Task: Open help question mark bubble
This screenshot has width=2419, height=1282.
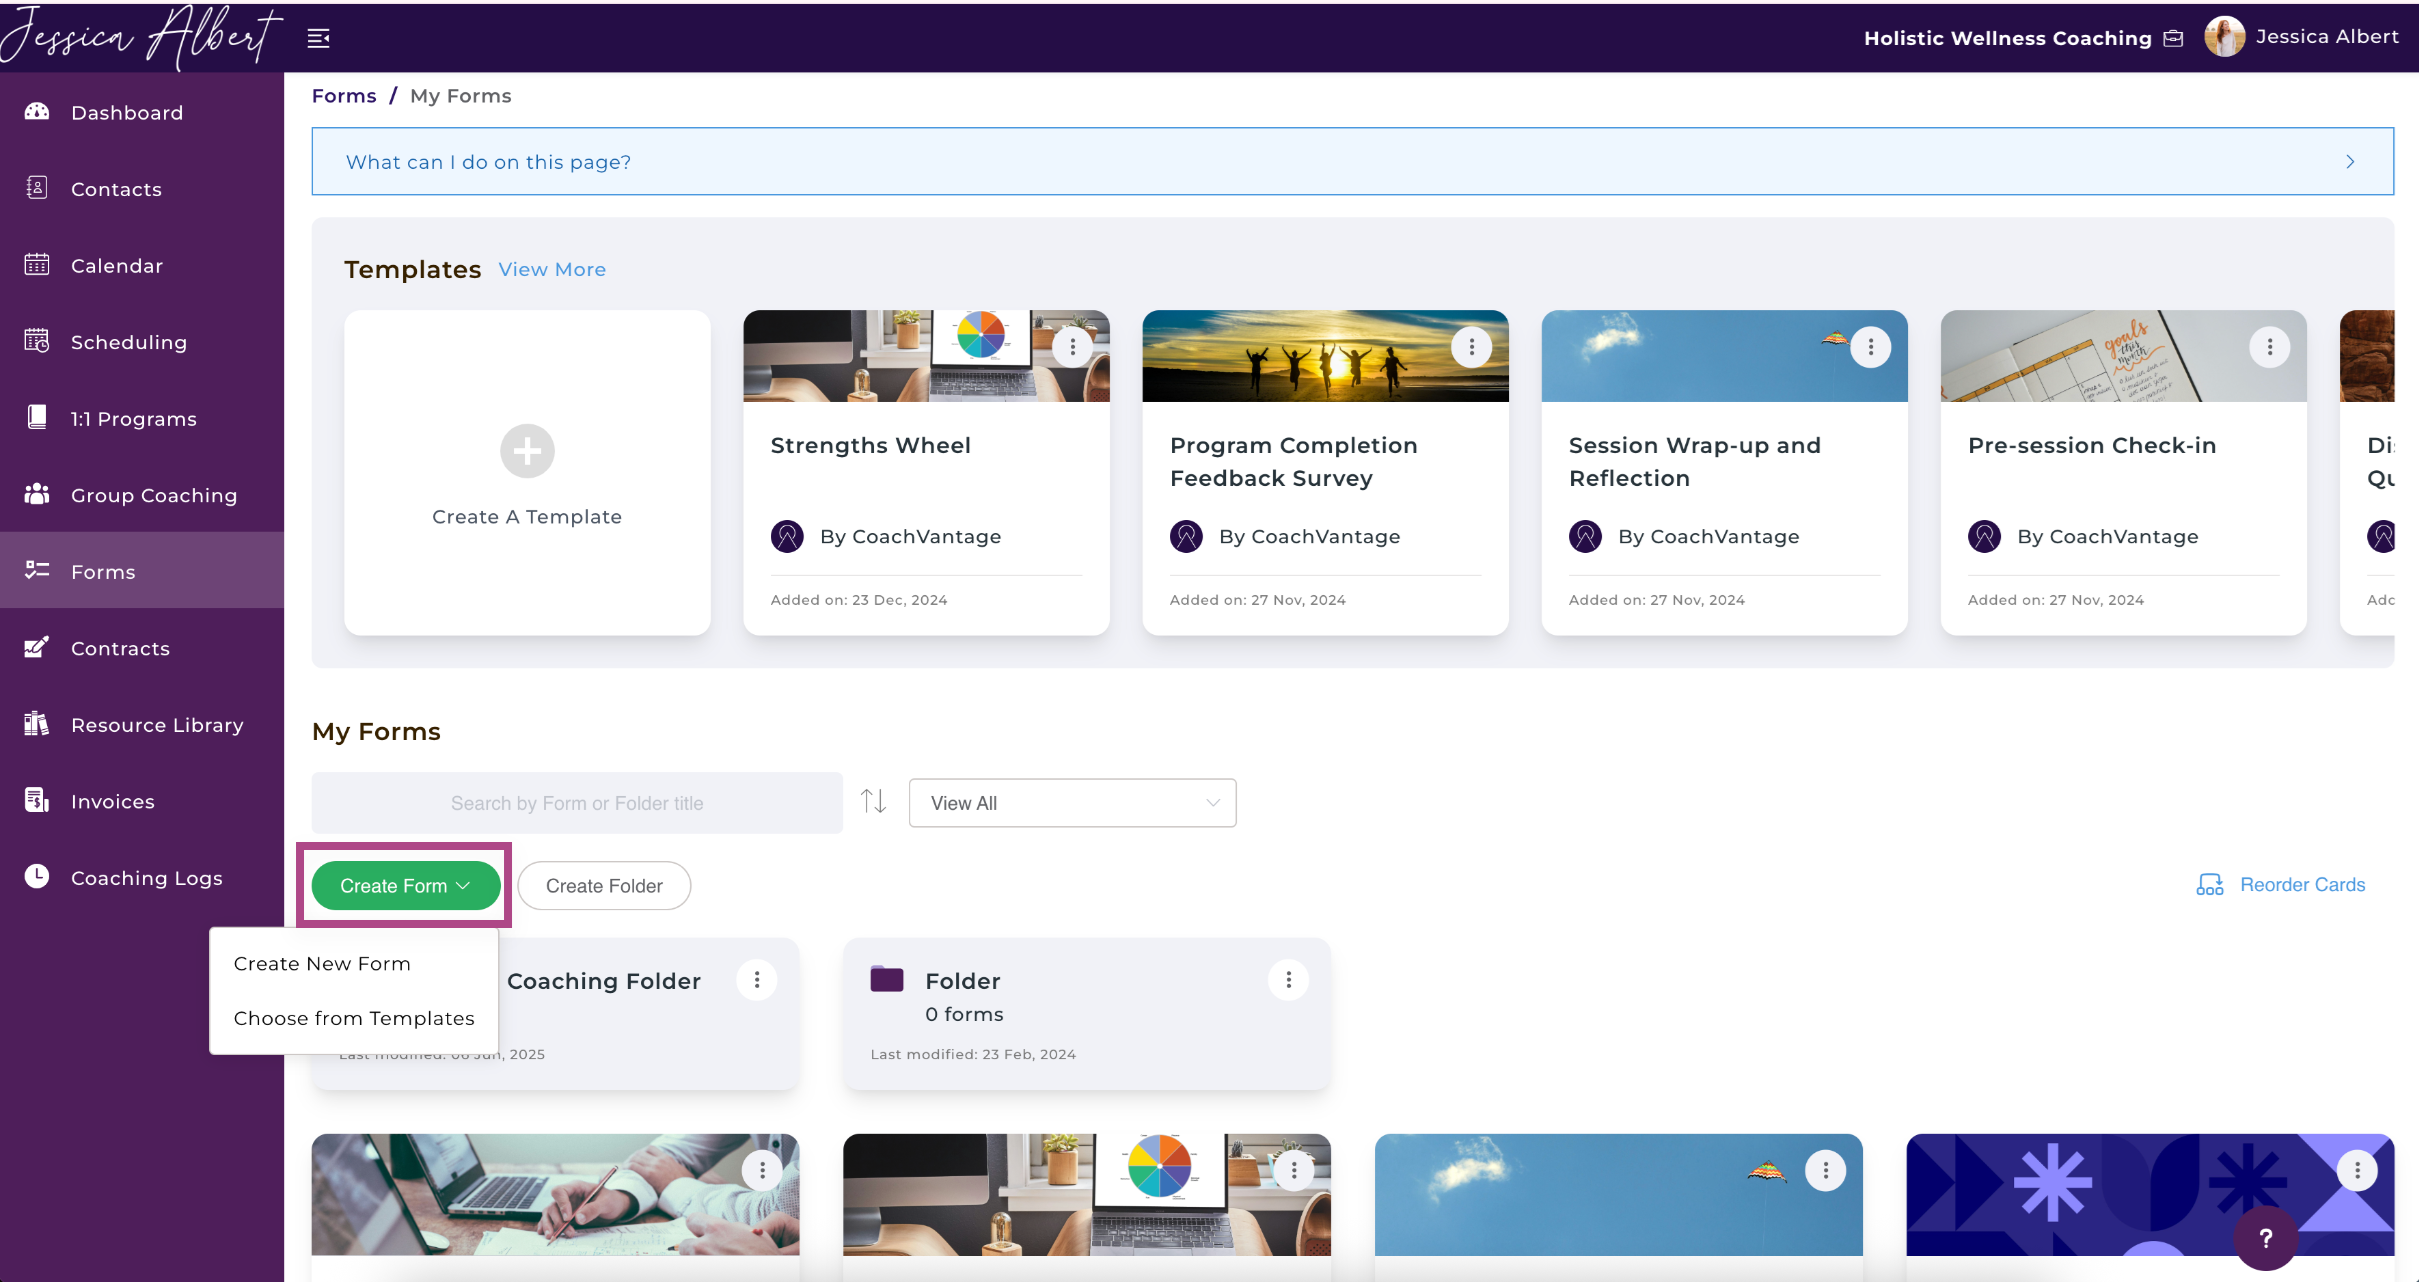Action: pyautogui.click(x=2265, y=1238)
